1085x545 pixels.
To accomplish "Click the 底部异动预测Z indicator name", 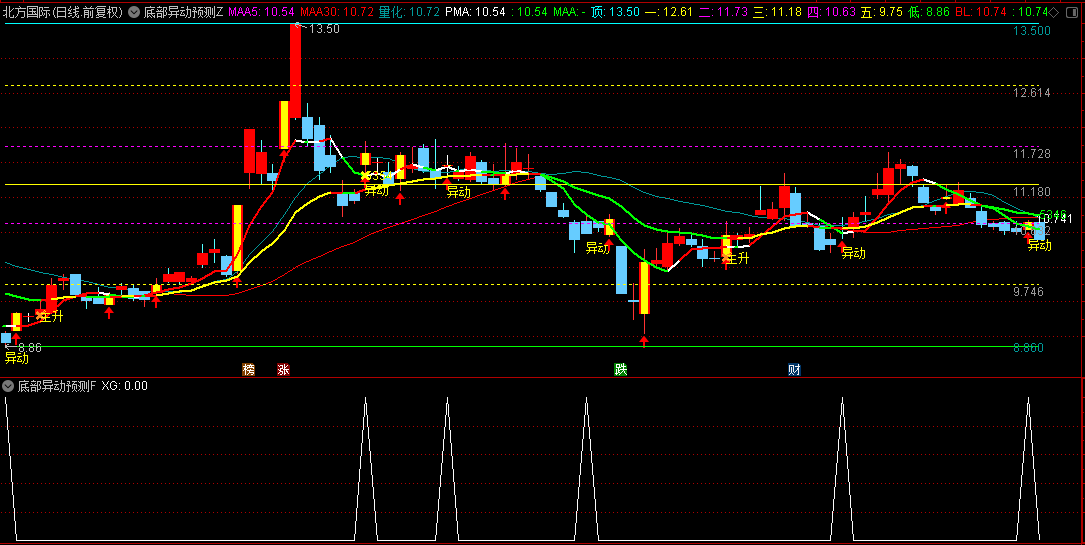I will (183, 12).
